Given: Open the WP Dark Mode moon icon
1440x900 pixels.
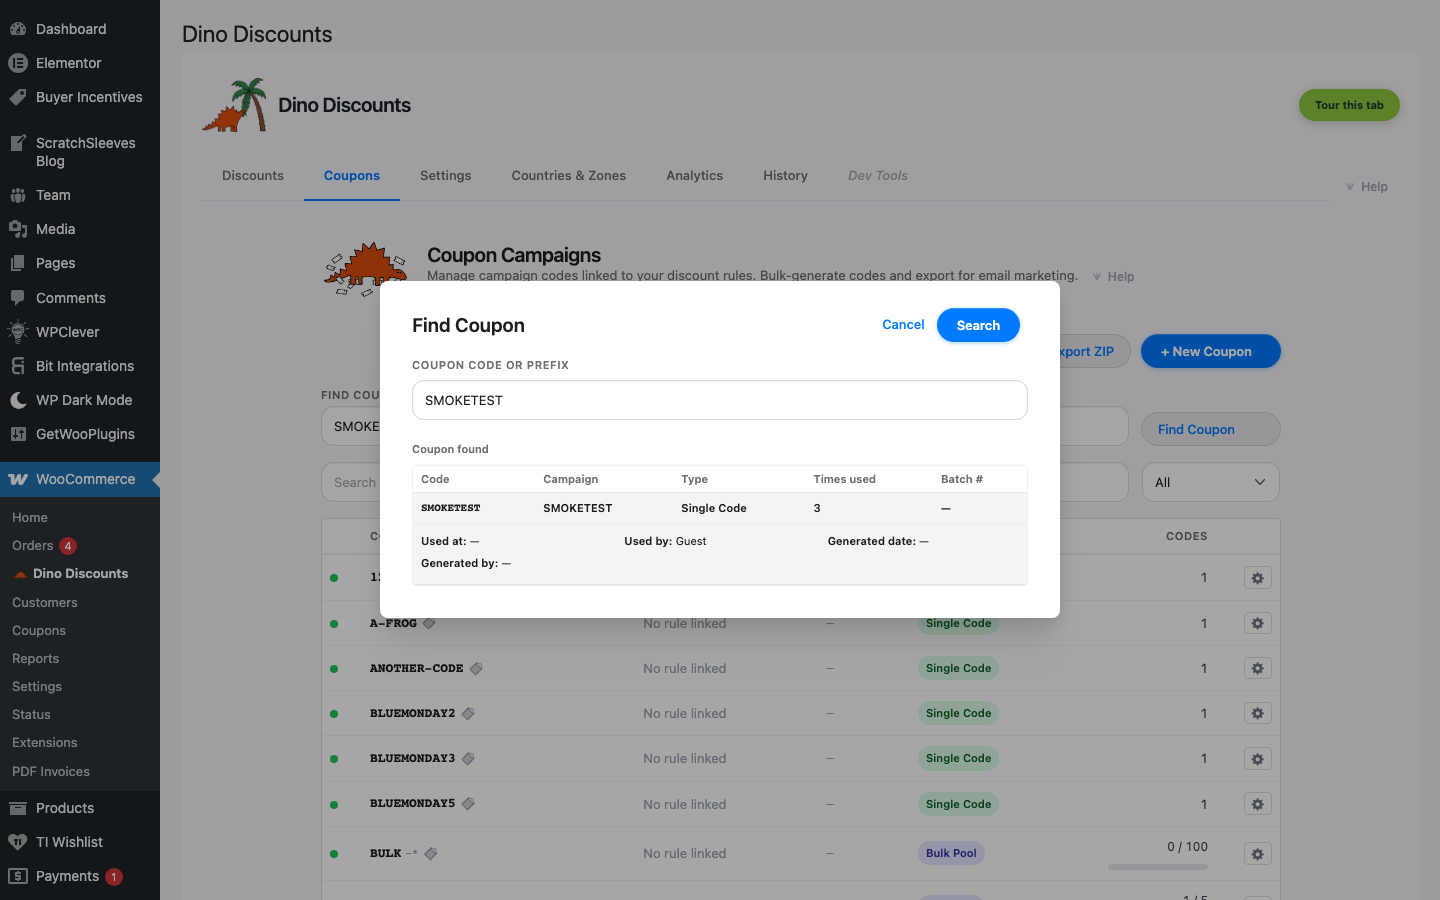Looking at the screenshot, I should point(18,400).
